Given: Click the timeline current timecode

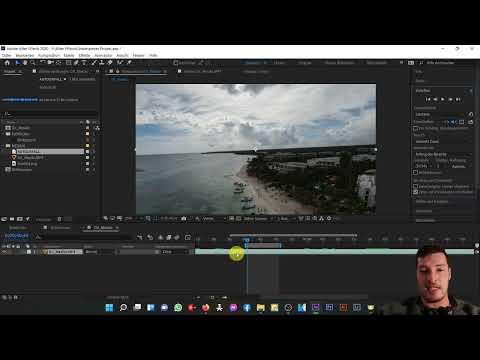Looking at the screenshot, I should 17,236.
